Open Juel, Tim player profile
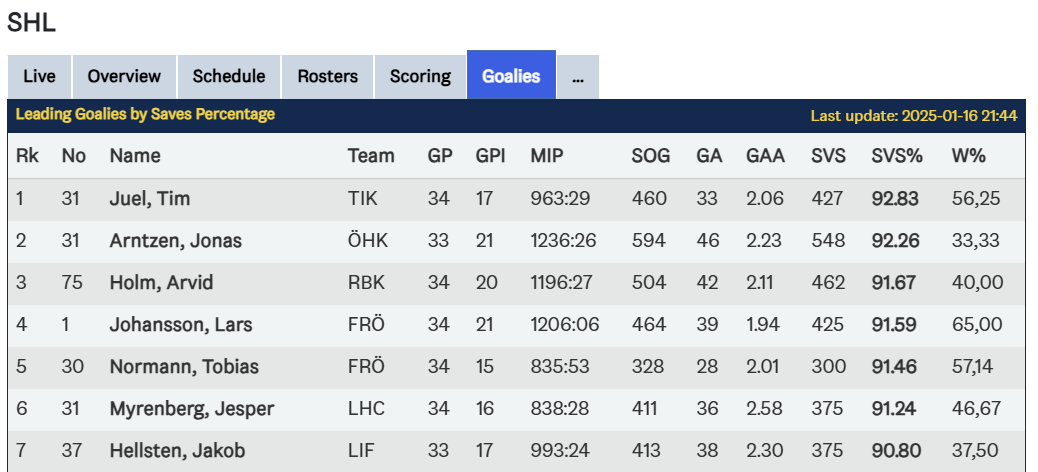 click(149, 199)
